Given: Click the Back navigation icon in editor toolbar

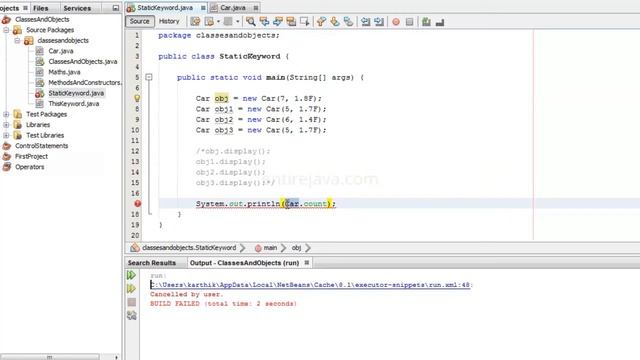Looking at the screenshot, I should 209,22.
